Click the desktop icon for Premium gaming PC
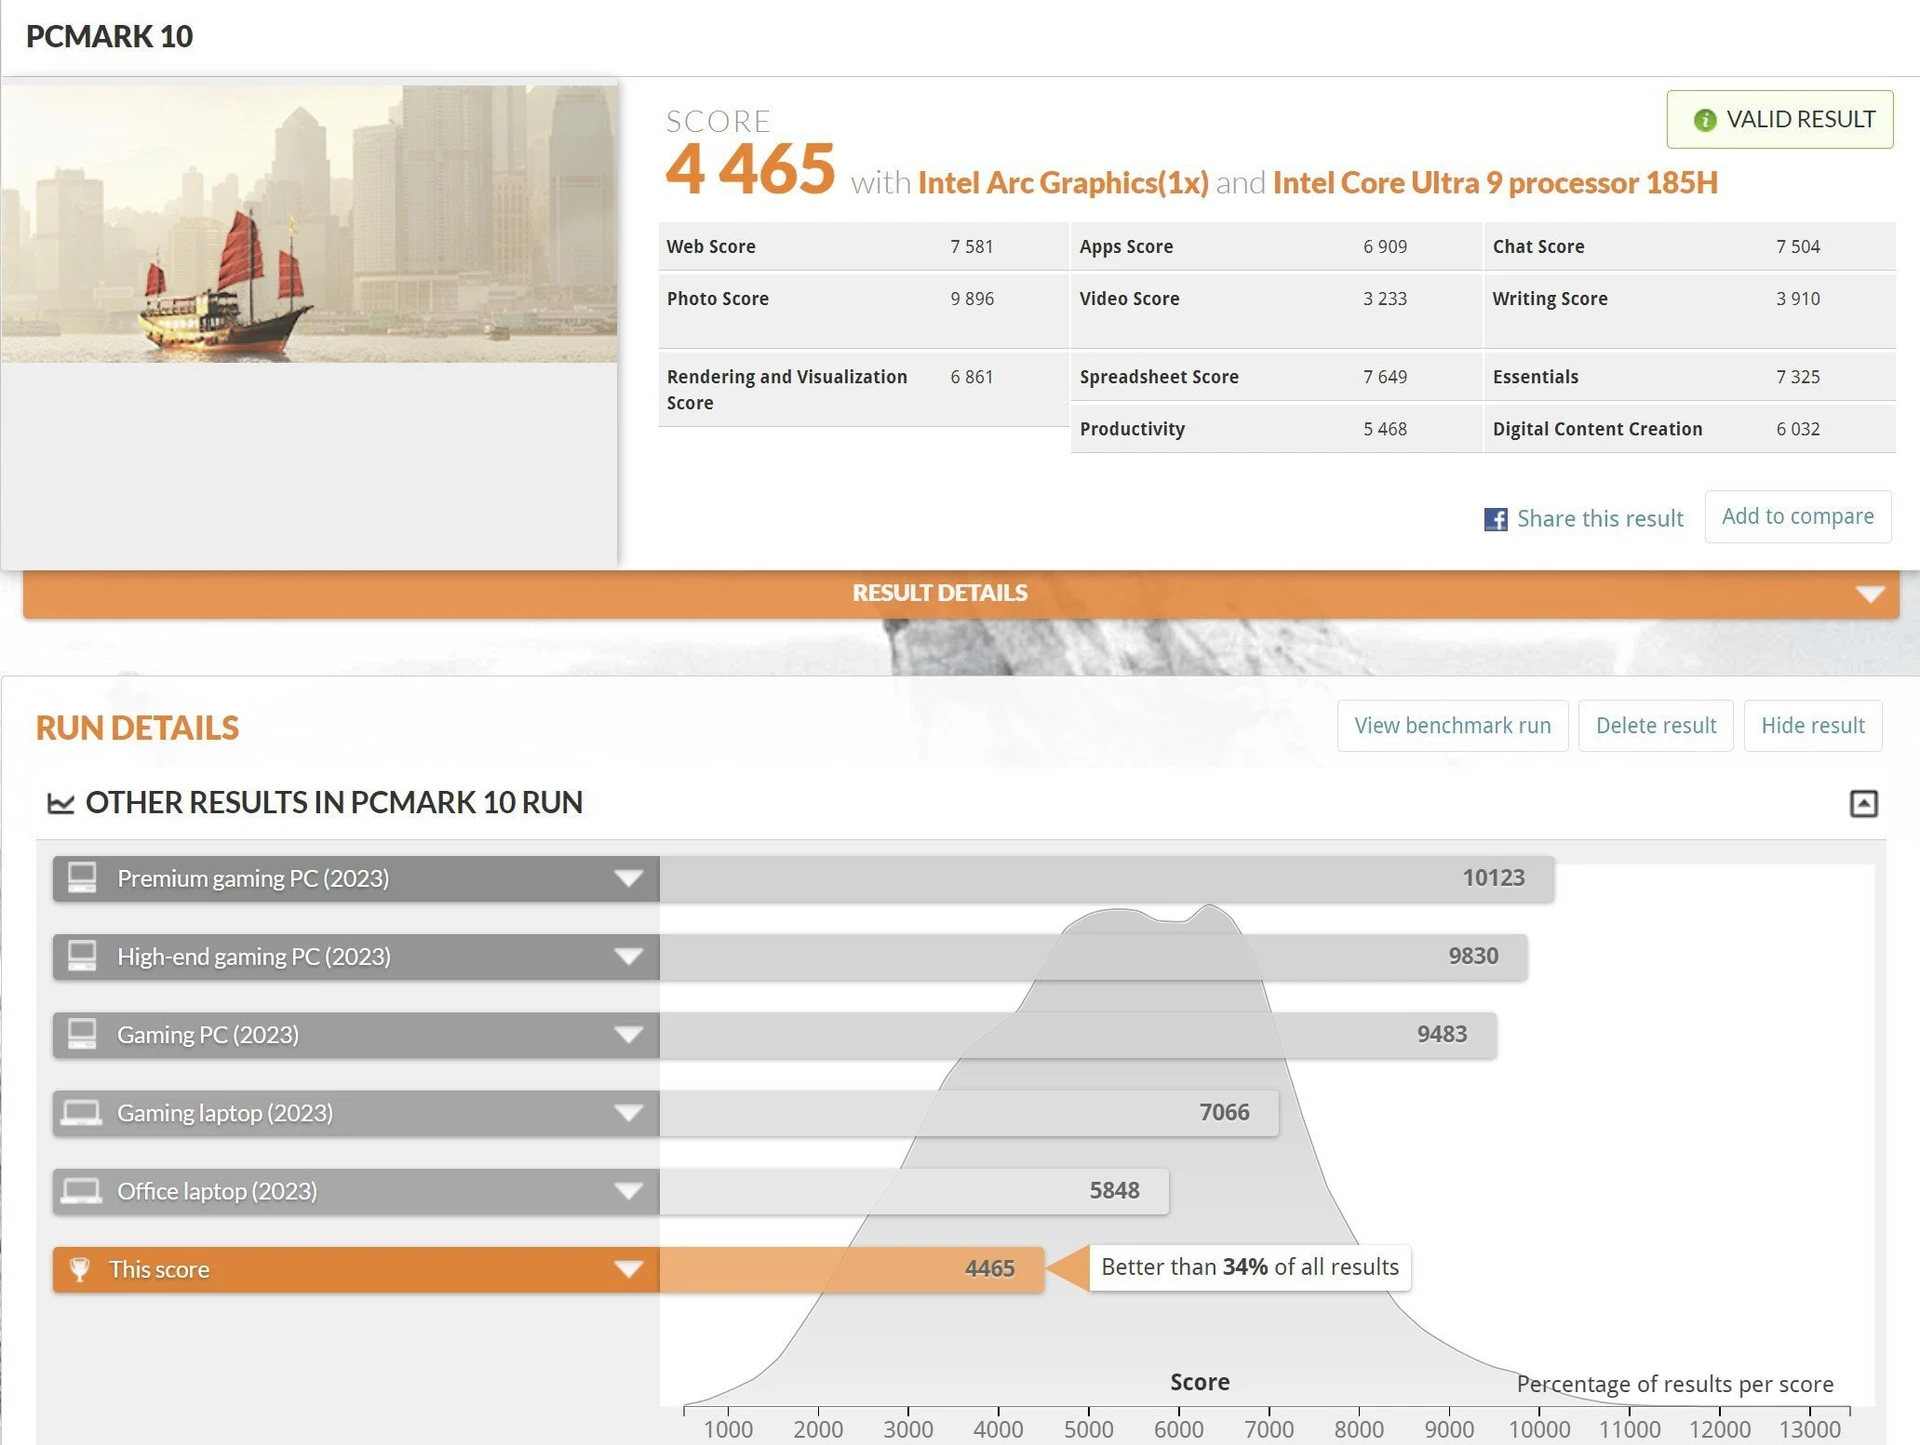 click(x=82, y=878)
